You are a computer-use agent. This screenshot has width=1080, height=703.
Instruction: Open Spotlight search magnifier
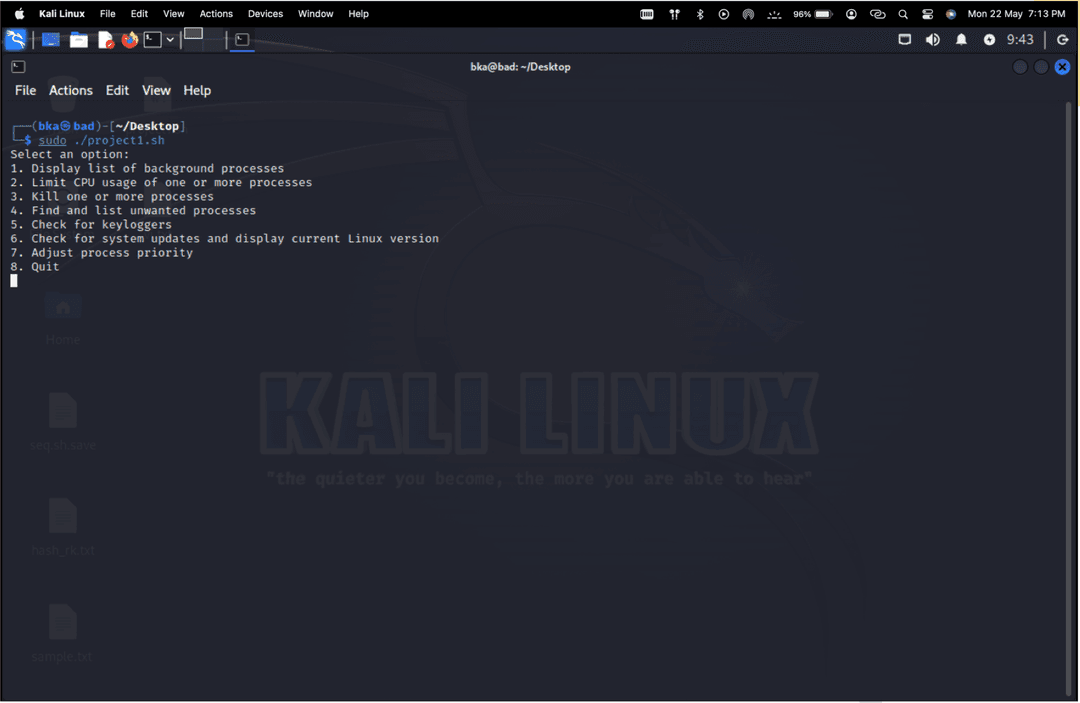click(903, 14)
